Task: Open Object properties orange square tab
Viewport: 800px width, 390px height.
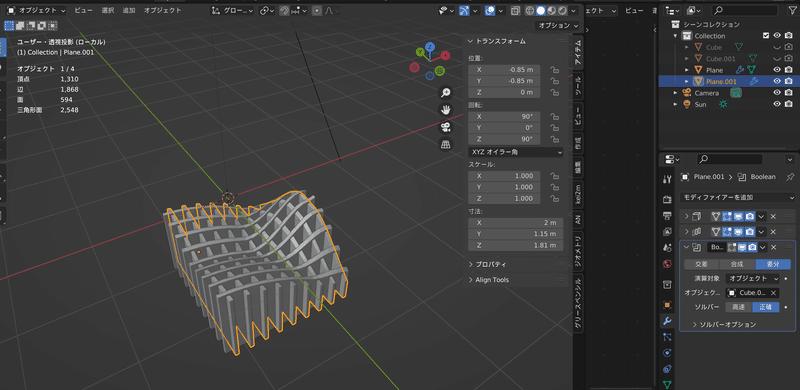Action: coord(667,305)
